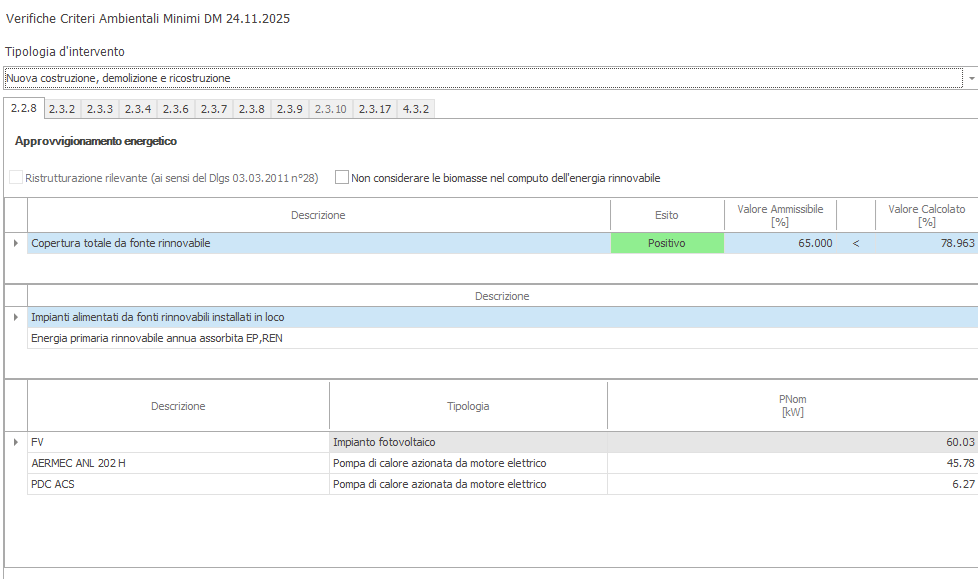
Task: Select tab 2.3.4
Action: pyautogui.click(x=137, y=109)
